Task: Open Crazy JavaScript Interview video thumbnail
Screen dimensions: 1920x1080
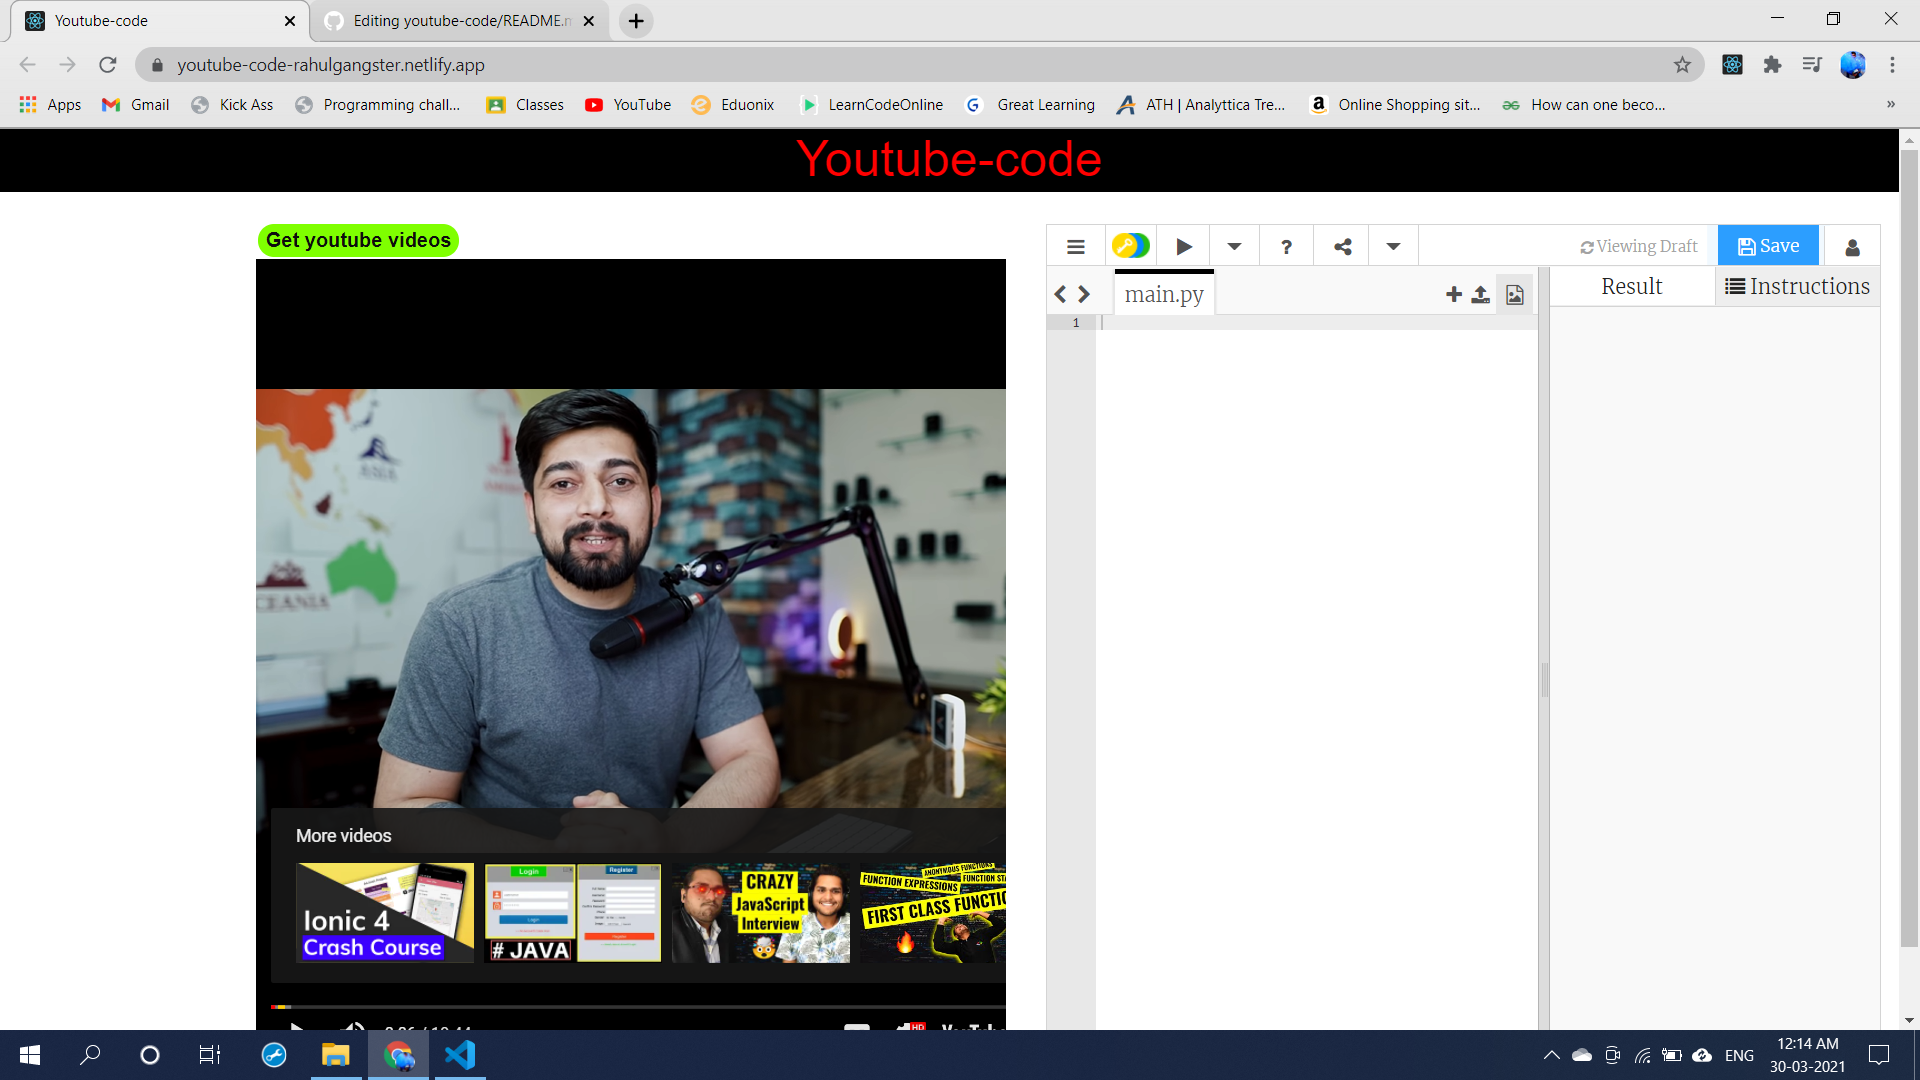Action: click(761, 913)
